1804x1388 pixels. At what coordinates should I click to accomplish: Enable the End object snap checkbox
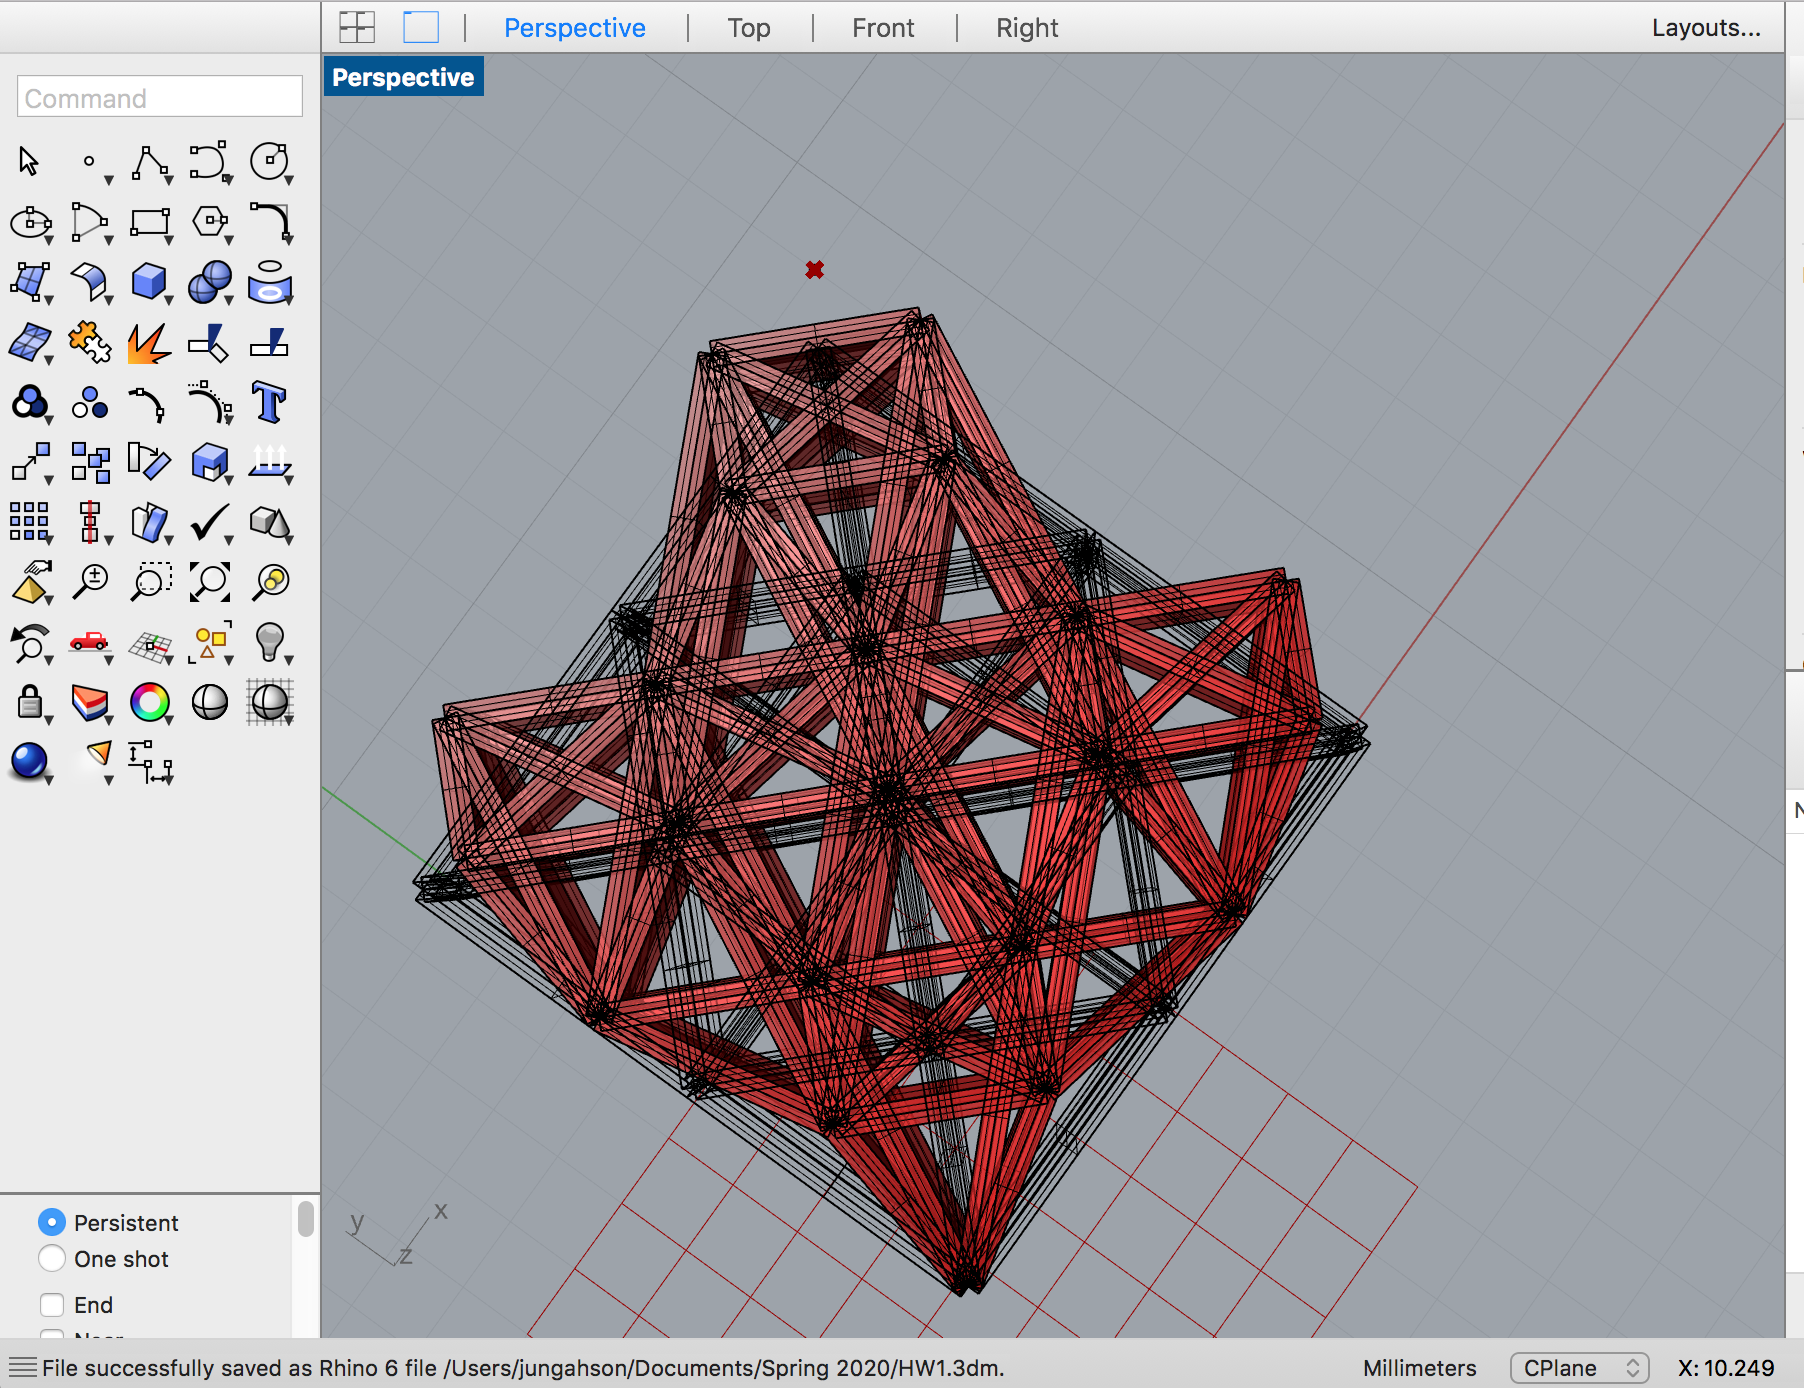[52, 1305]
